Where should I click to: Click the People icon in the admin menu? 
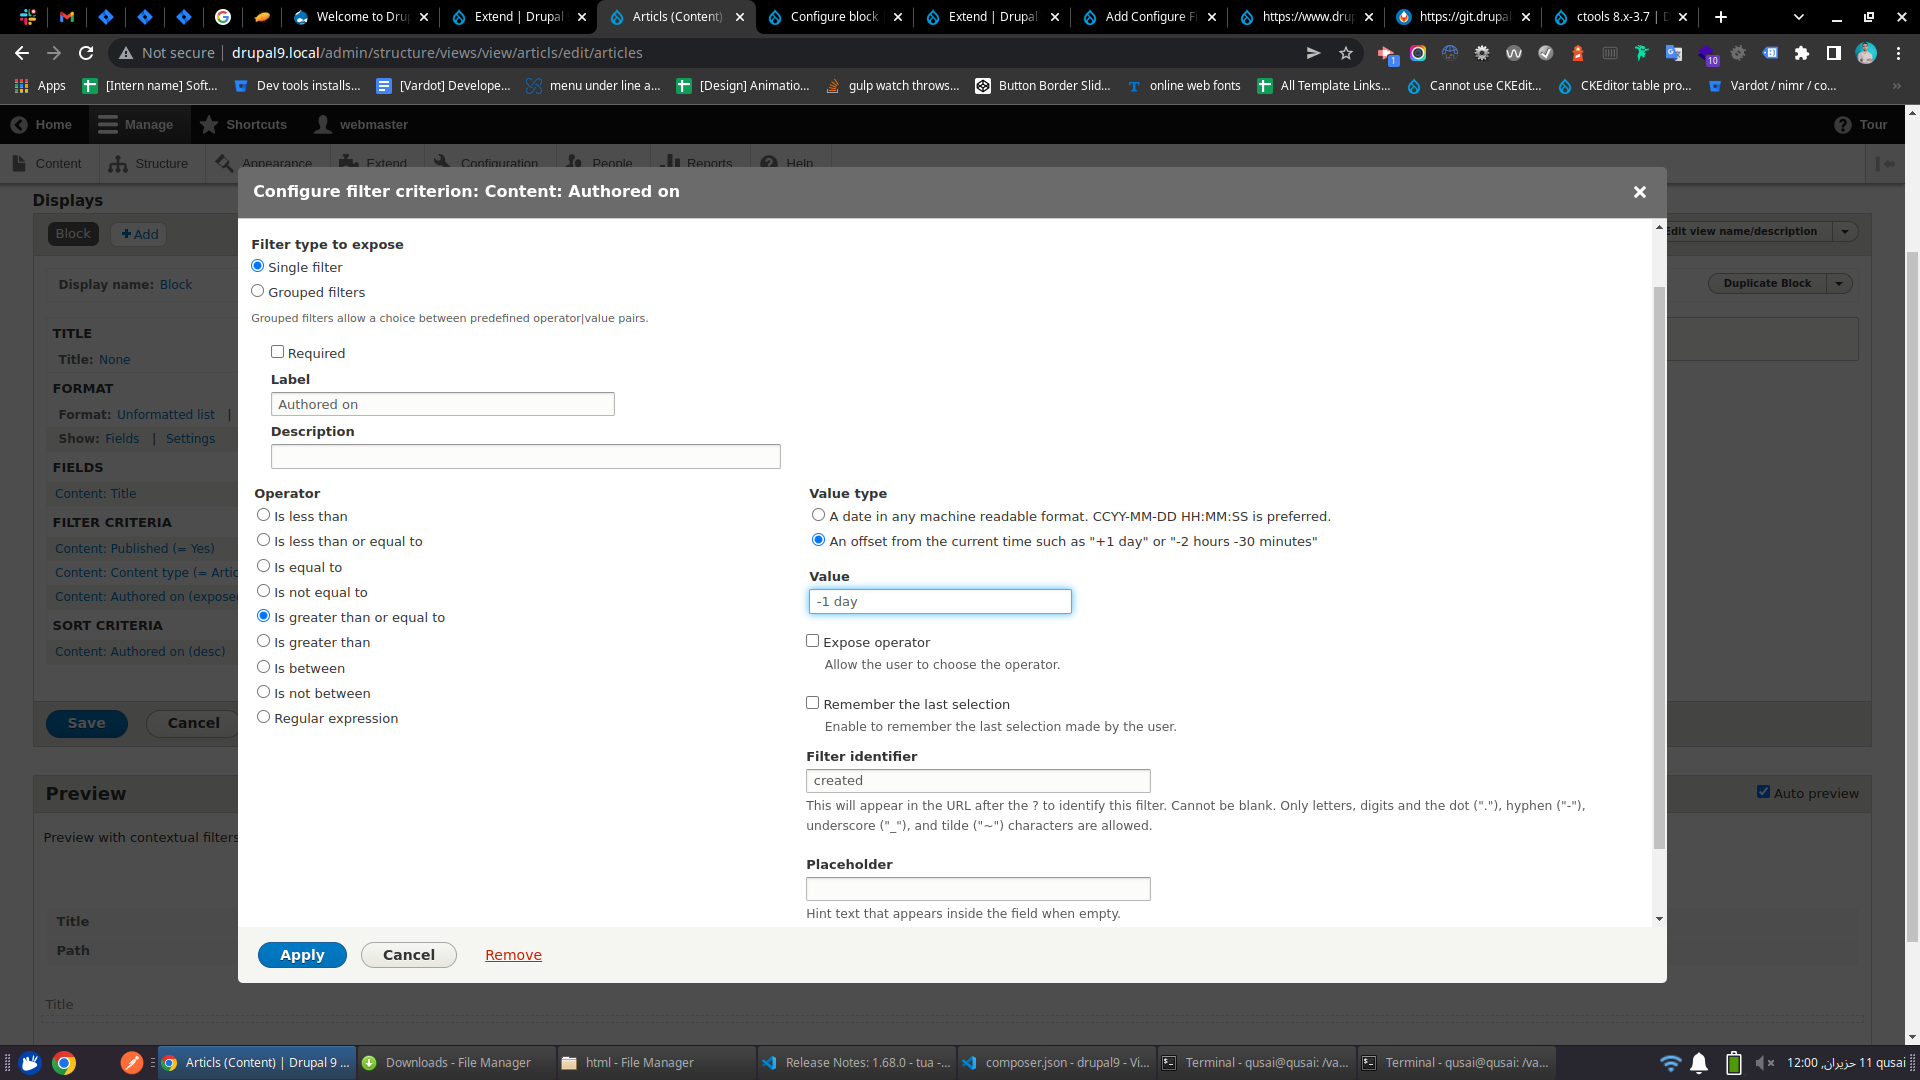574,163
